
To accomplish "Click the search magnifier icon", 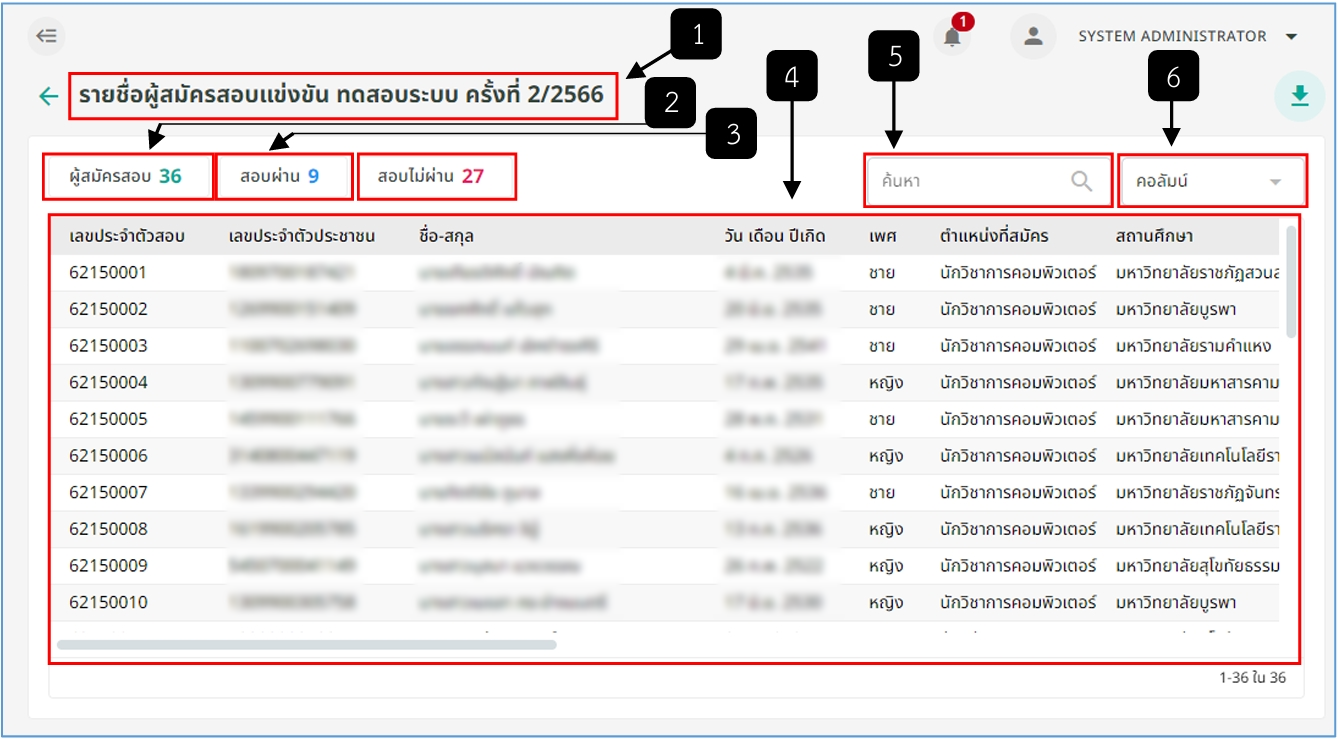I will (x=1081, y=181).
